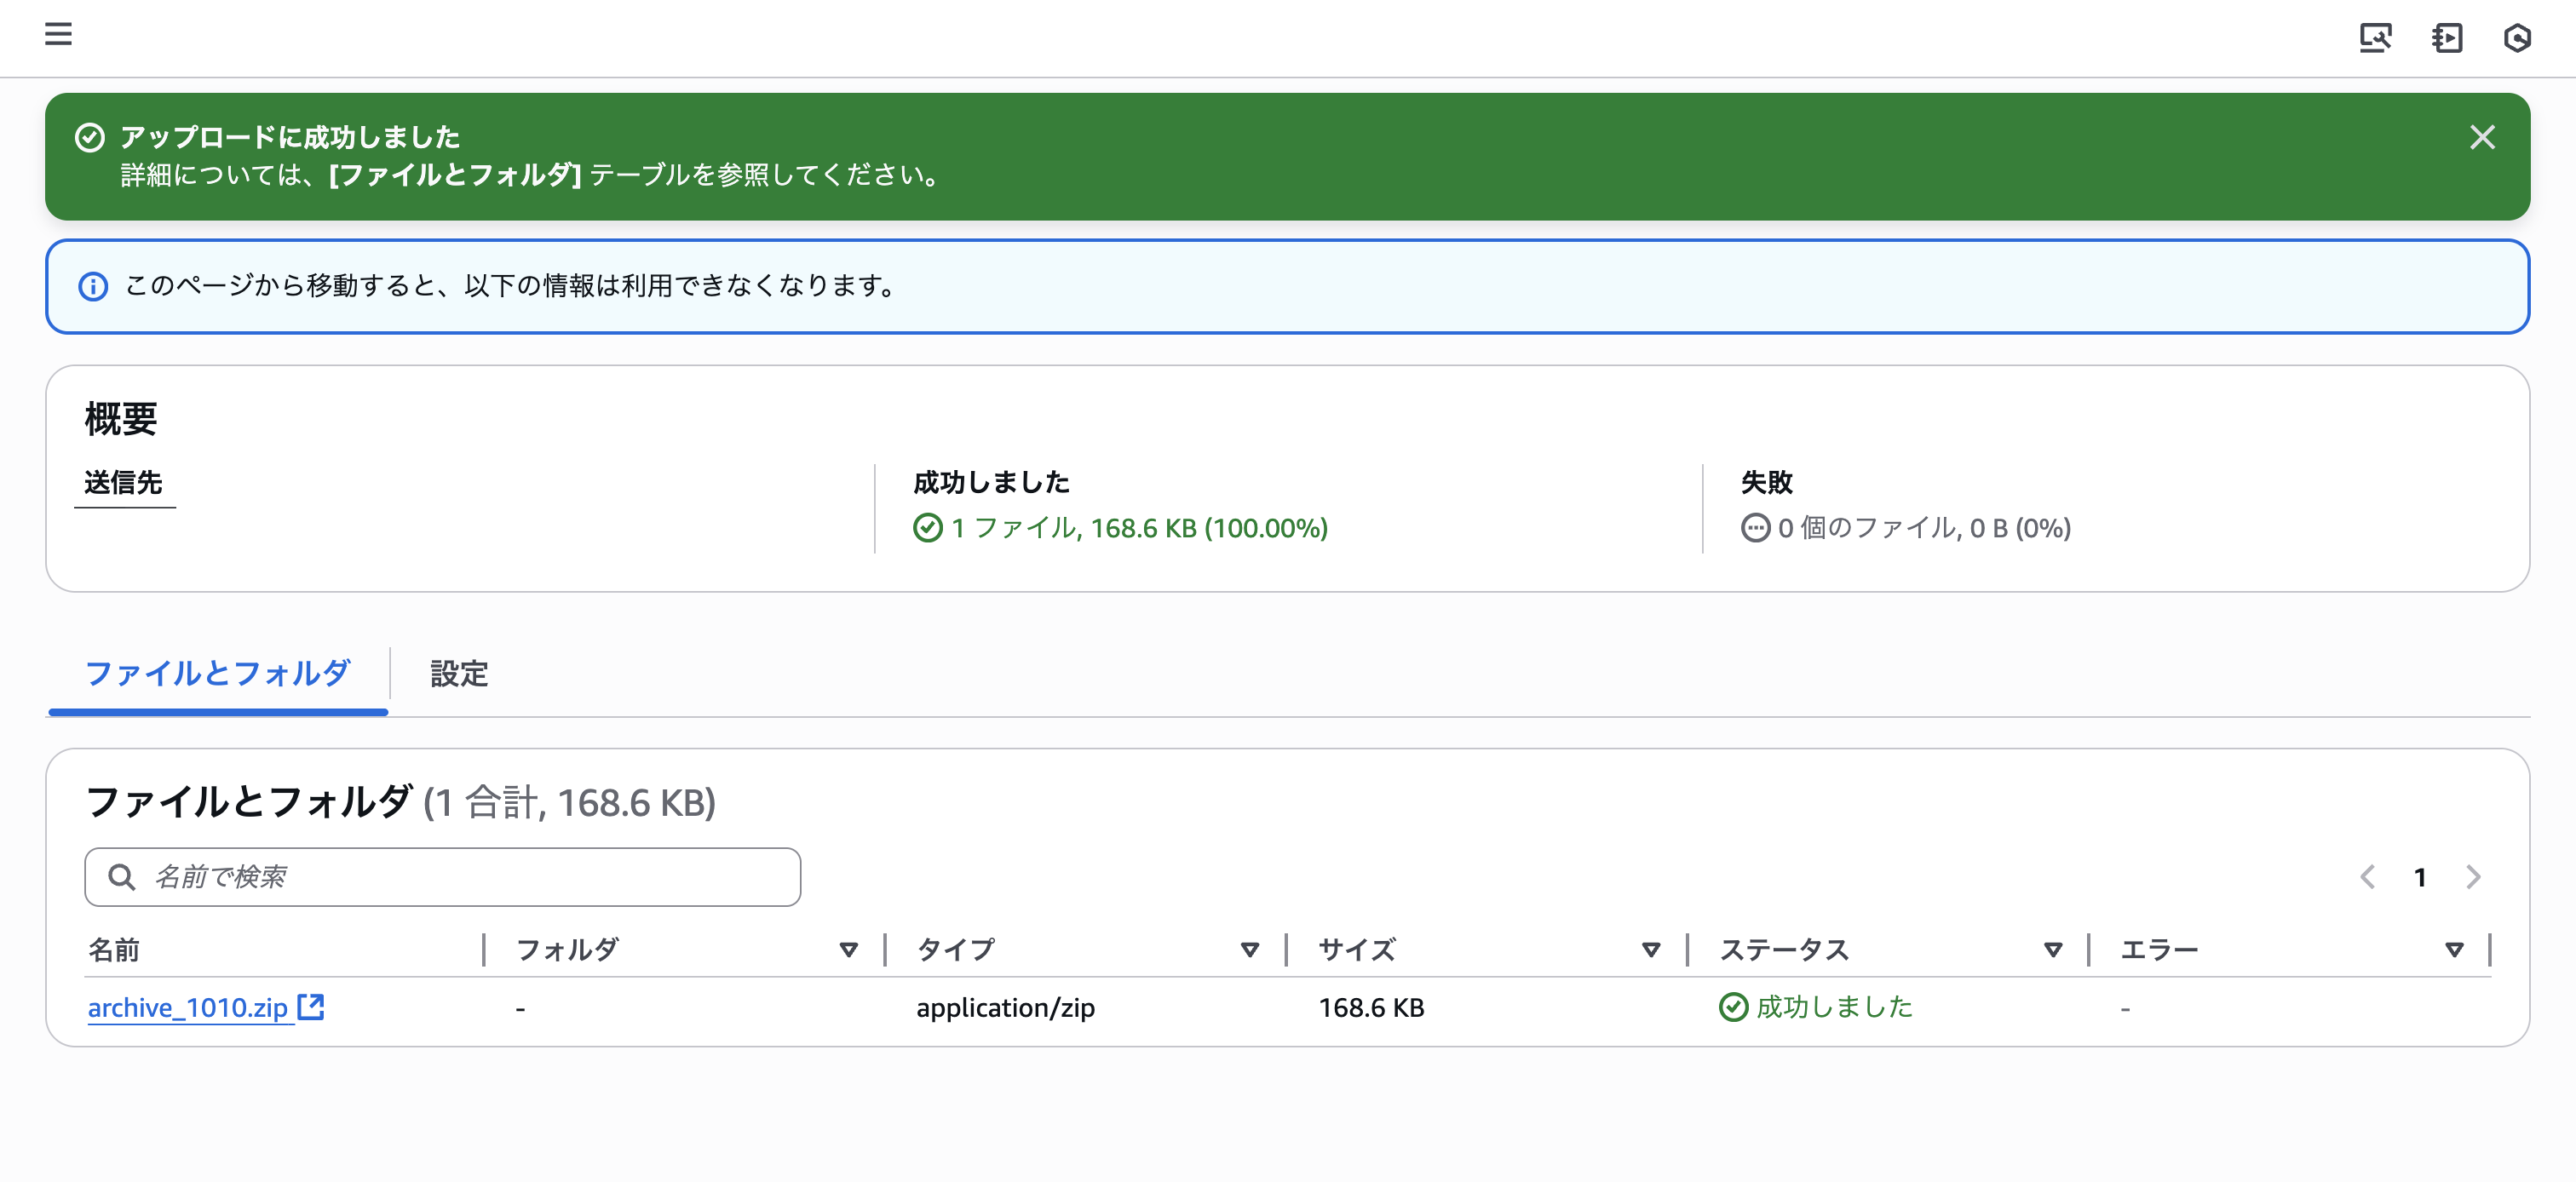
Task: Click the application/zip type cell
Action: pyautogui.click(x=1005, y=1008)
